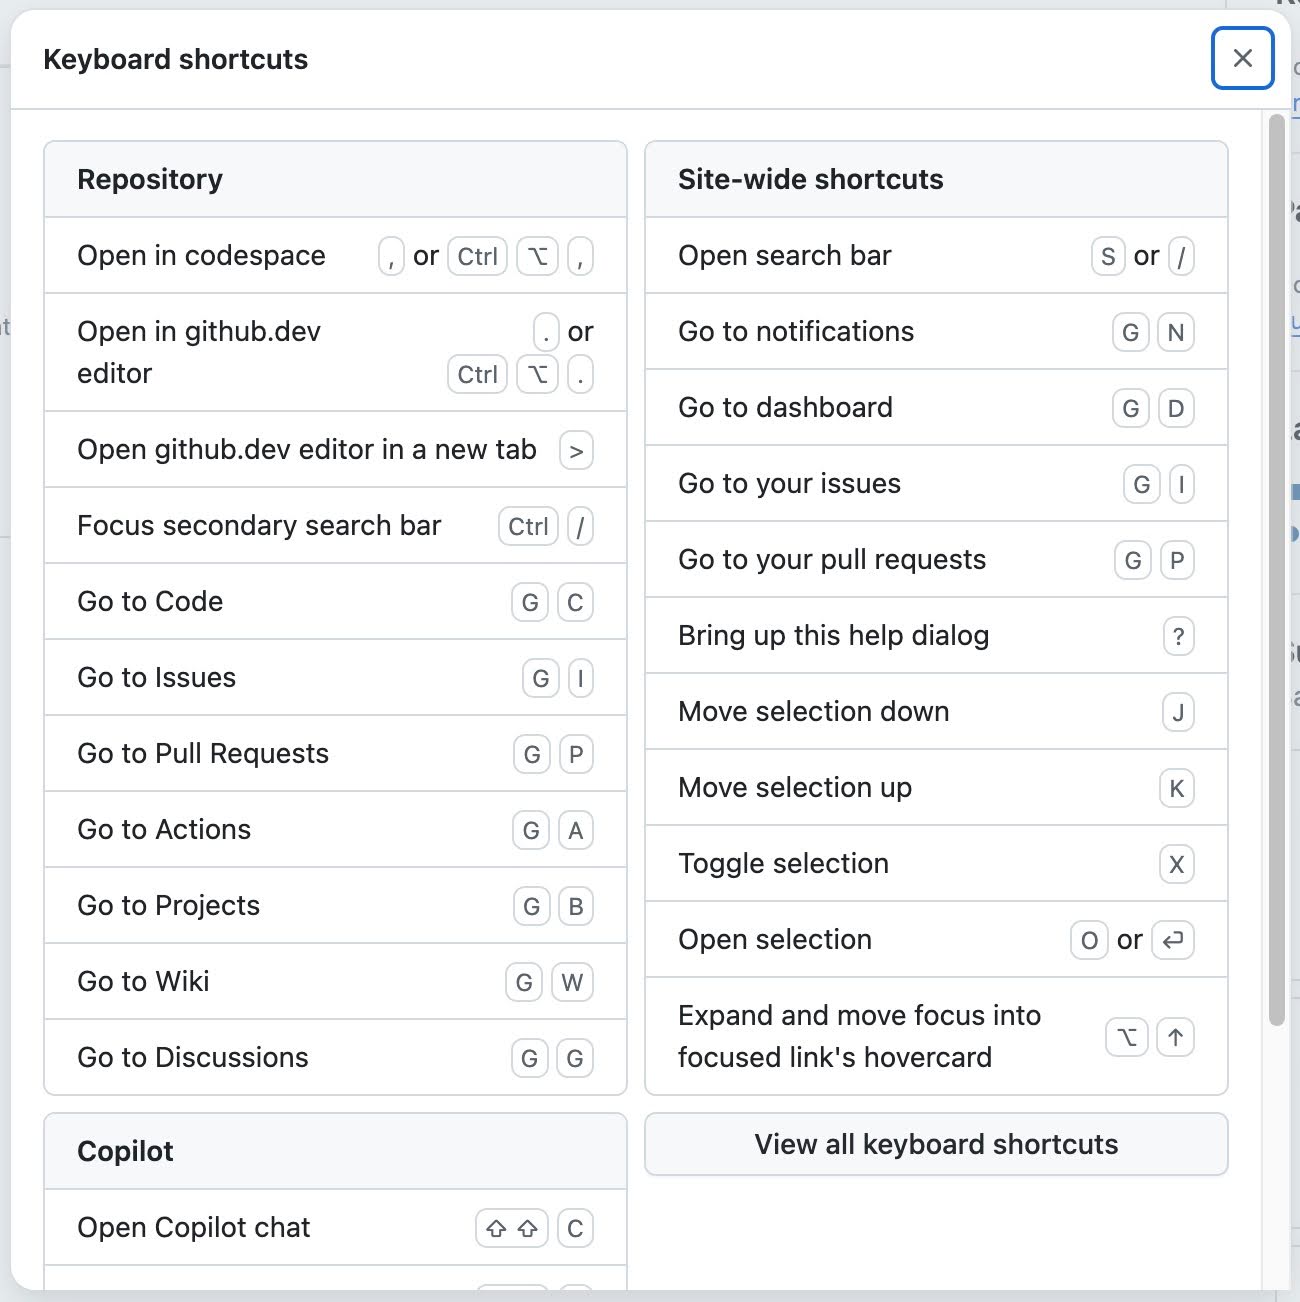
Task: Click the greater-than key for new tab editor
Action: click(576, 450)
